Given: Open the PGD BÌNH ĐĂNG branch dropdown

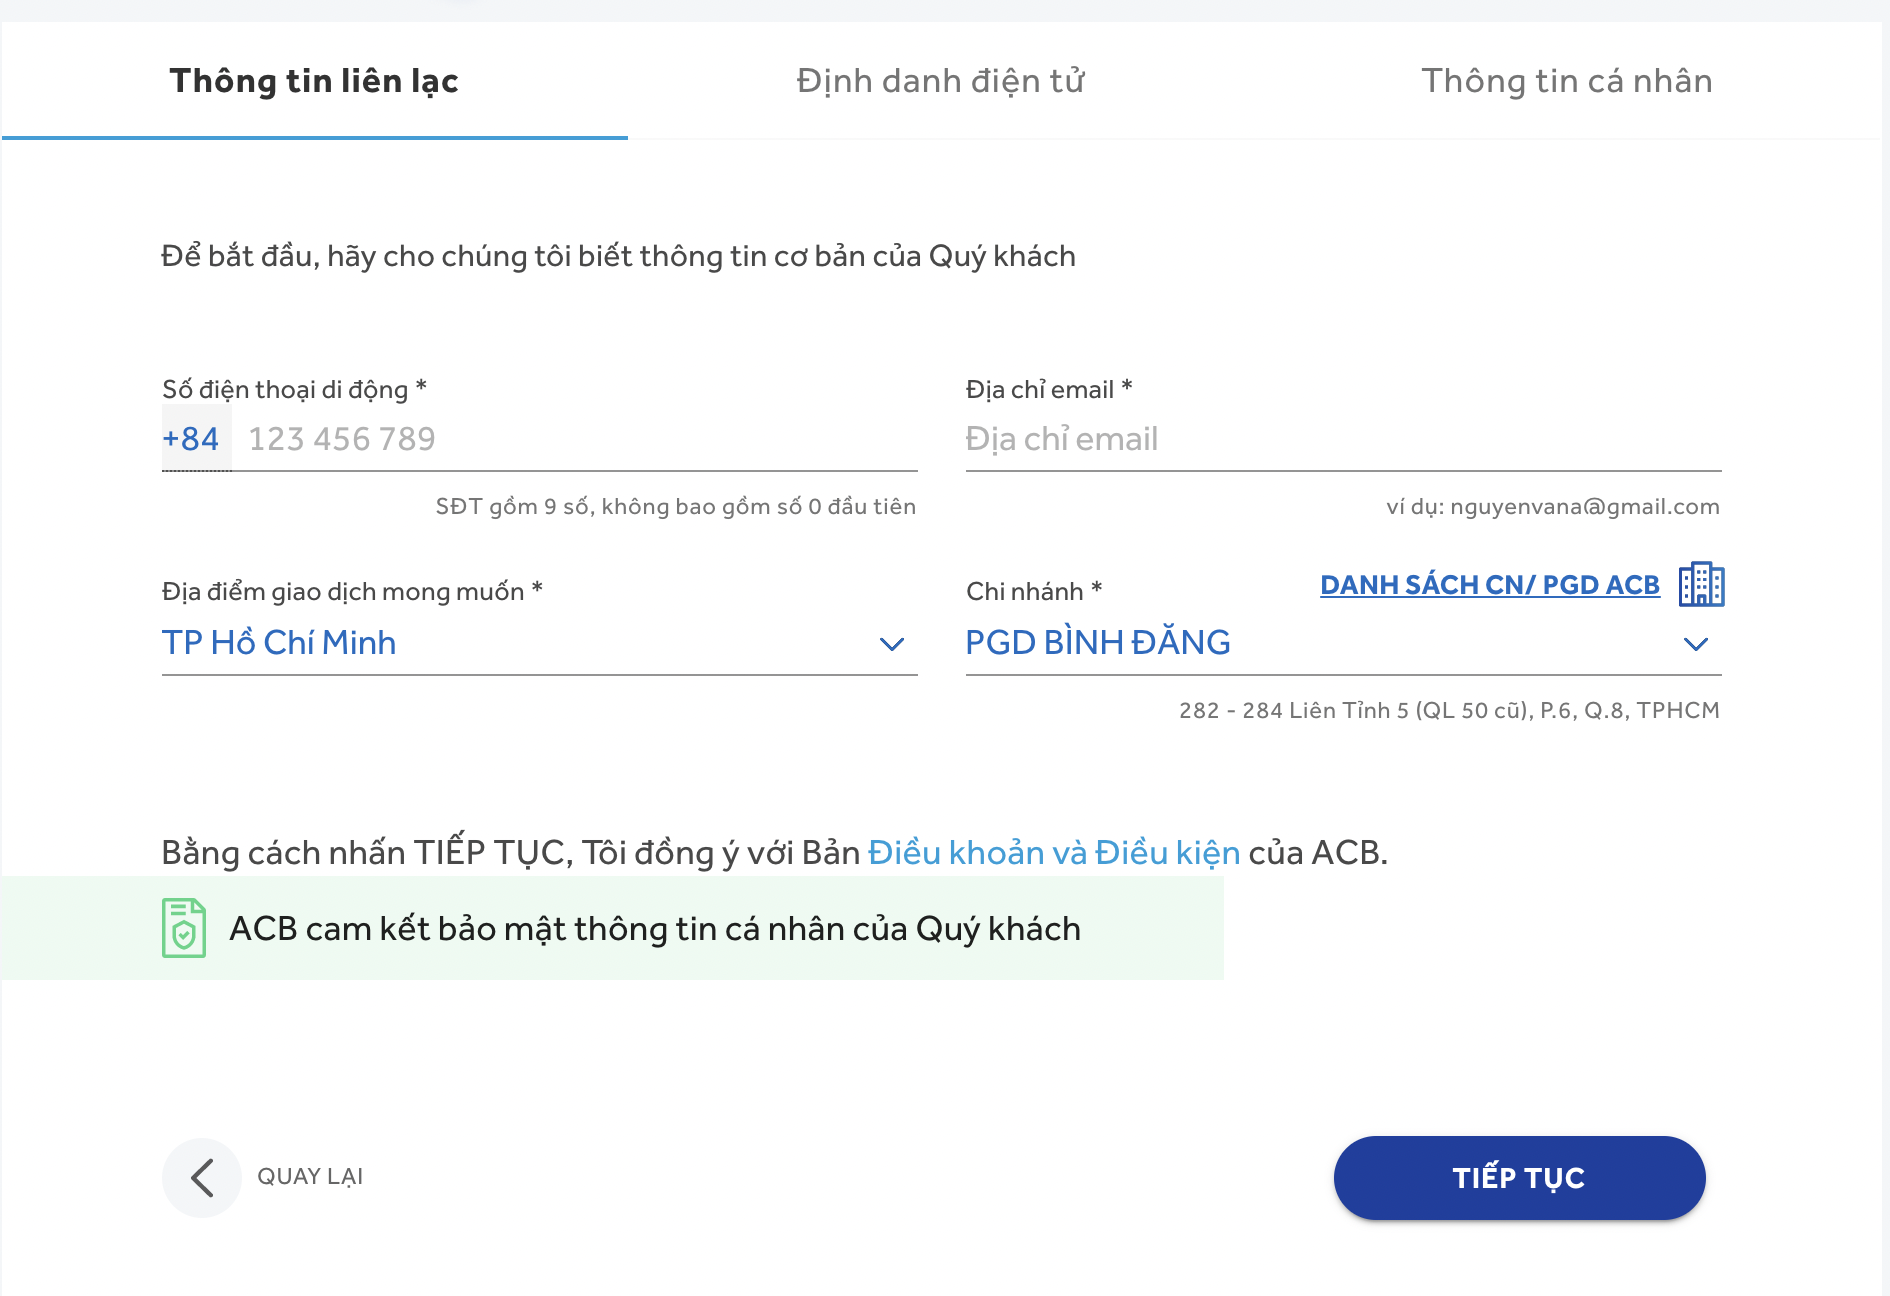Looking at the screenshot, I should click(x=1344, y=643).
